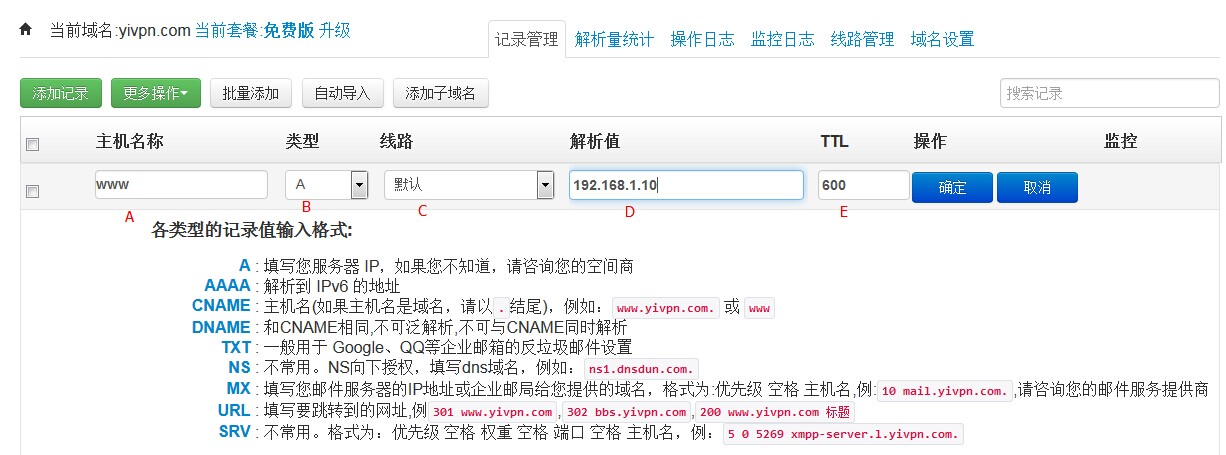The width and height of the screenshot is (1226, 455).
Task: Confirm the record with the 确定 button
Action: tap(953, 187)
